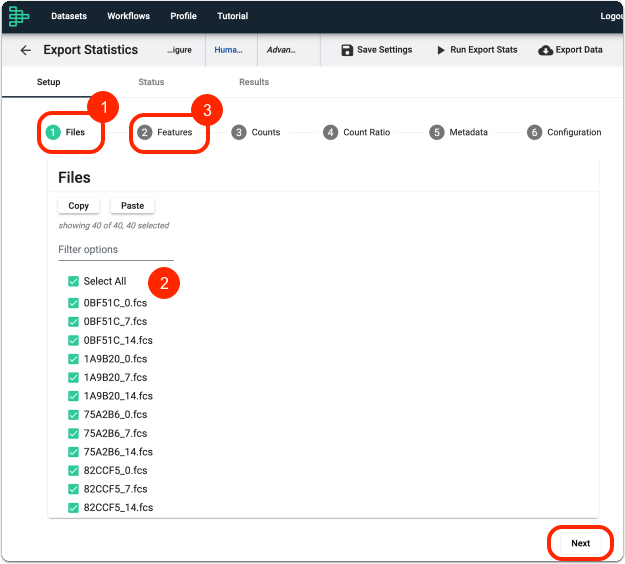Click the play icon for Run Export Stats
The height and width of the screenshot is (564, 625).
click(441, 50)
